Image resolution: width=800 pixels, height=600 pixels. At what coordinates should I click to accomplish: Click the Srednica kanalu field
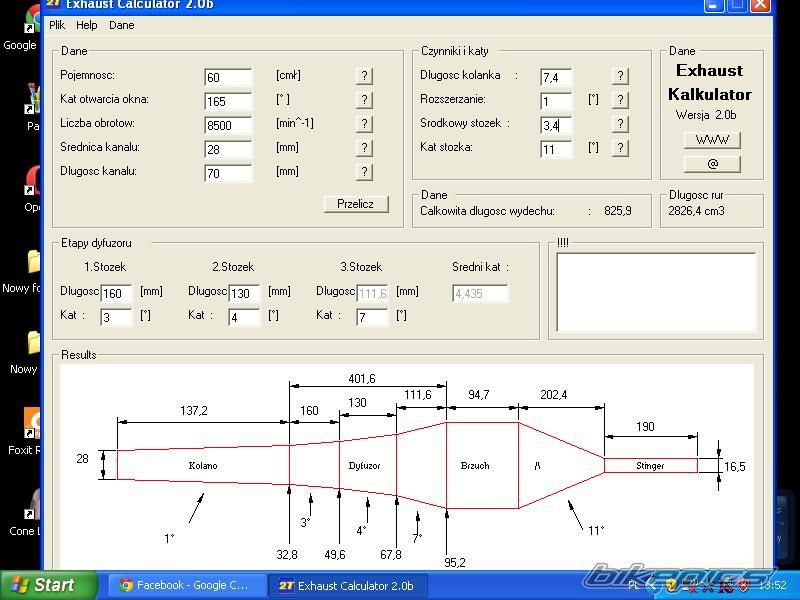[x=228, y=149]
